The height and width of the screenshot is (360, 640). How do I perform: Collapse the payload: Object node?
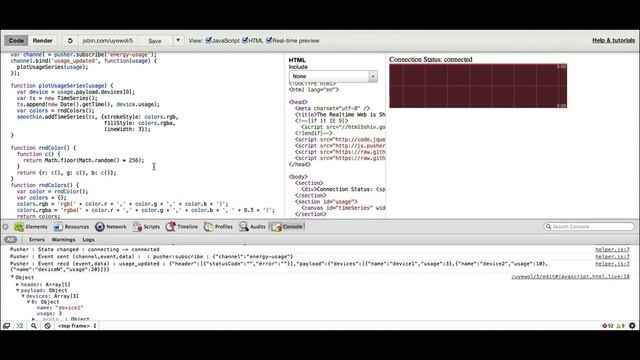(x=18, y=290)
